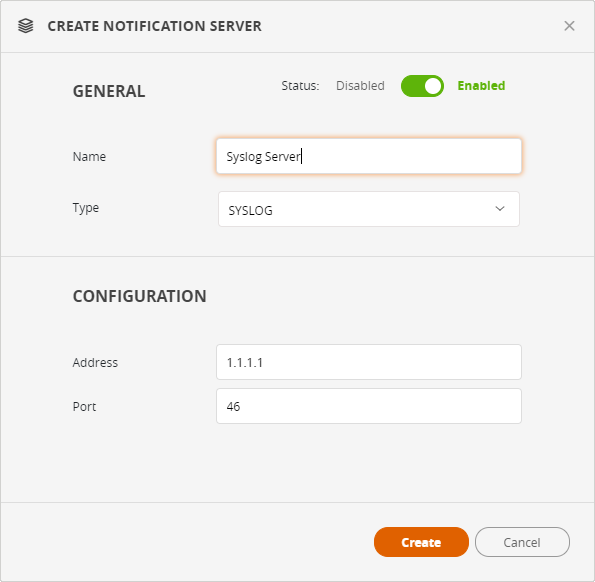Toggle the Status switch off
This screenshot has height=582, width=595.
click(422, 86)
